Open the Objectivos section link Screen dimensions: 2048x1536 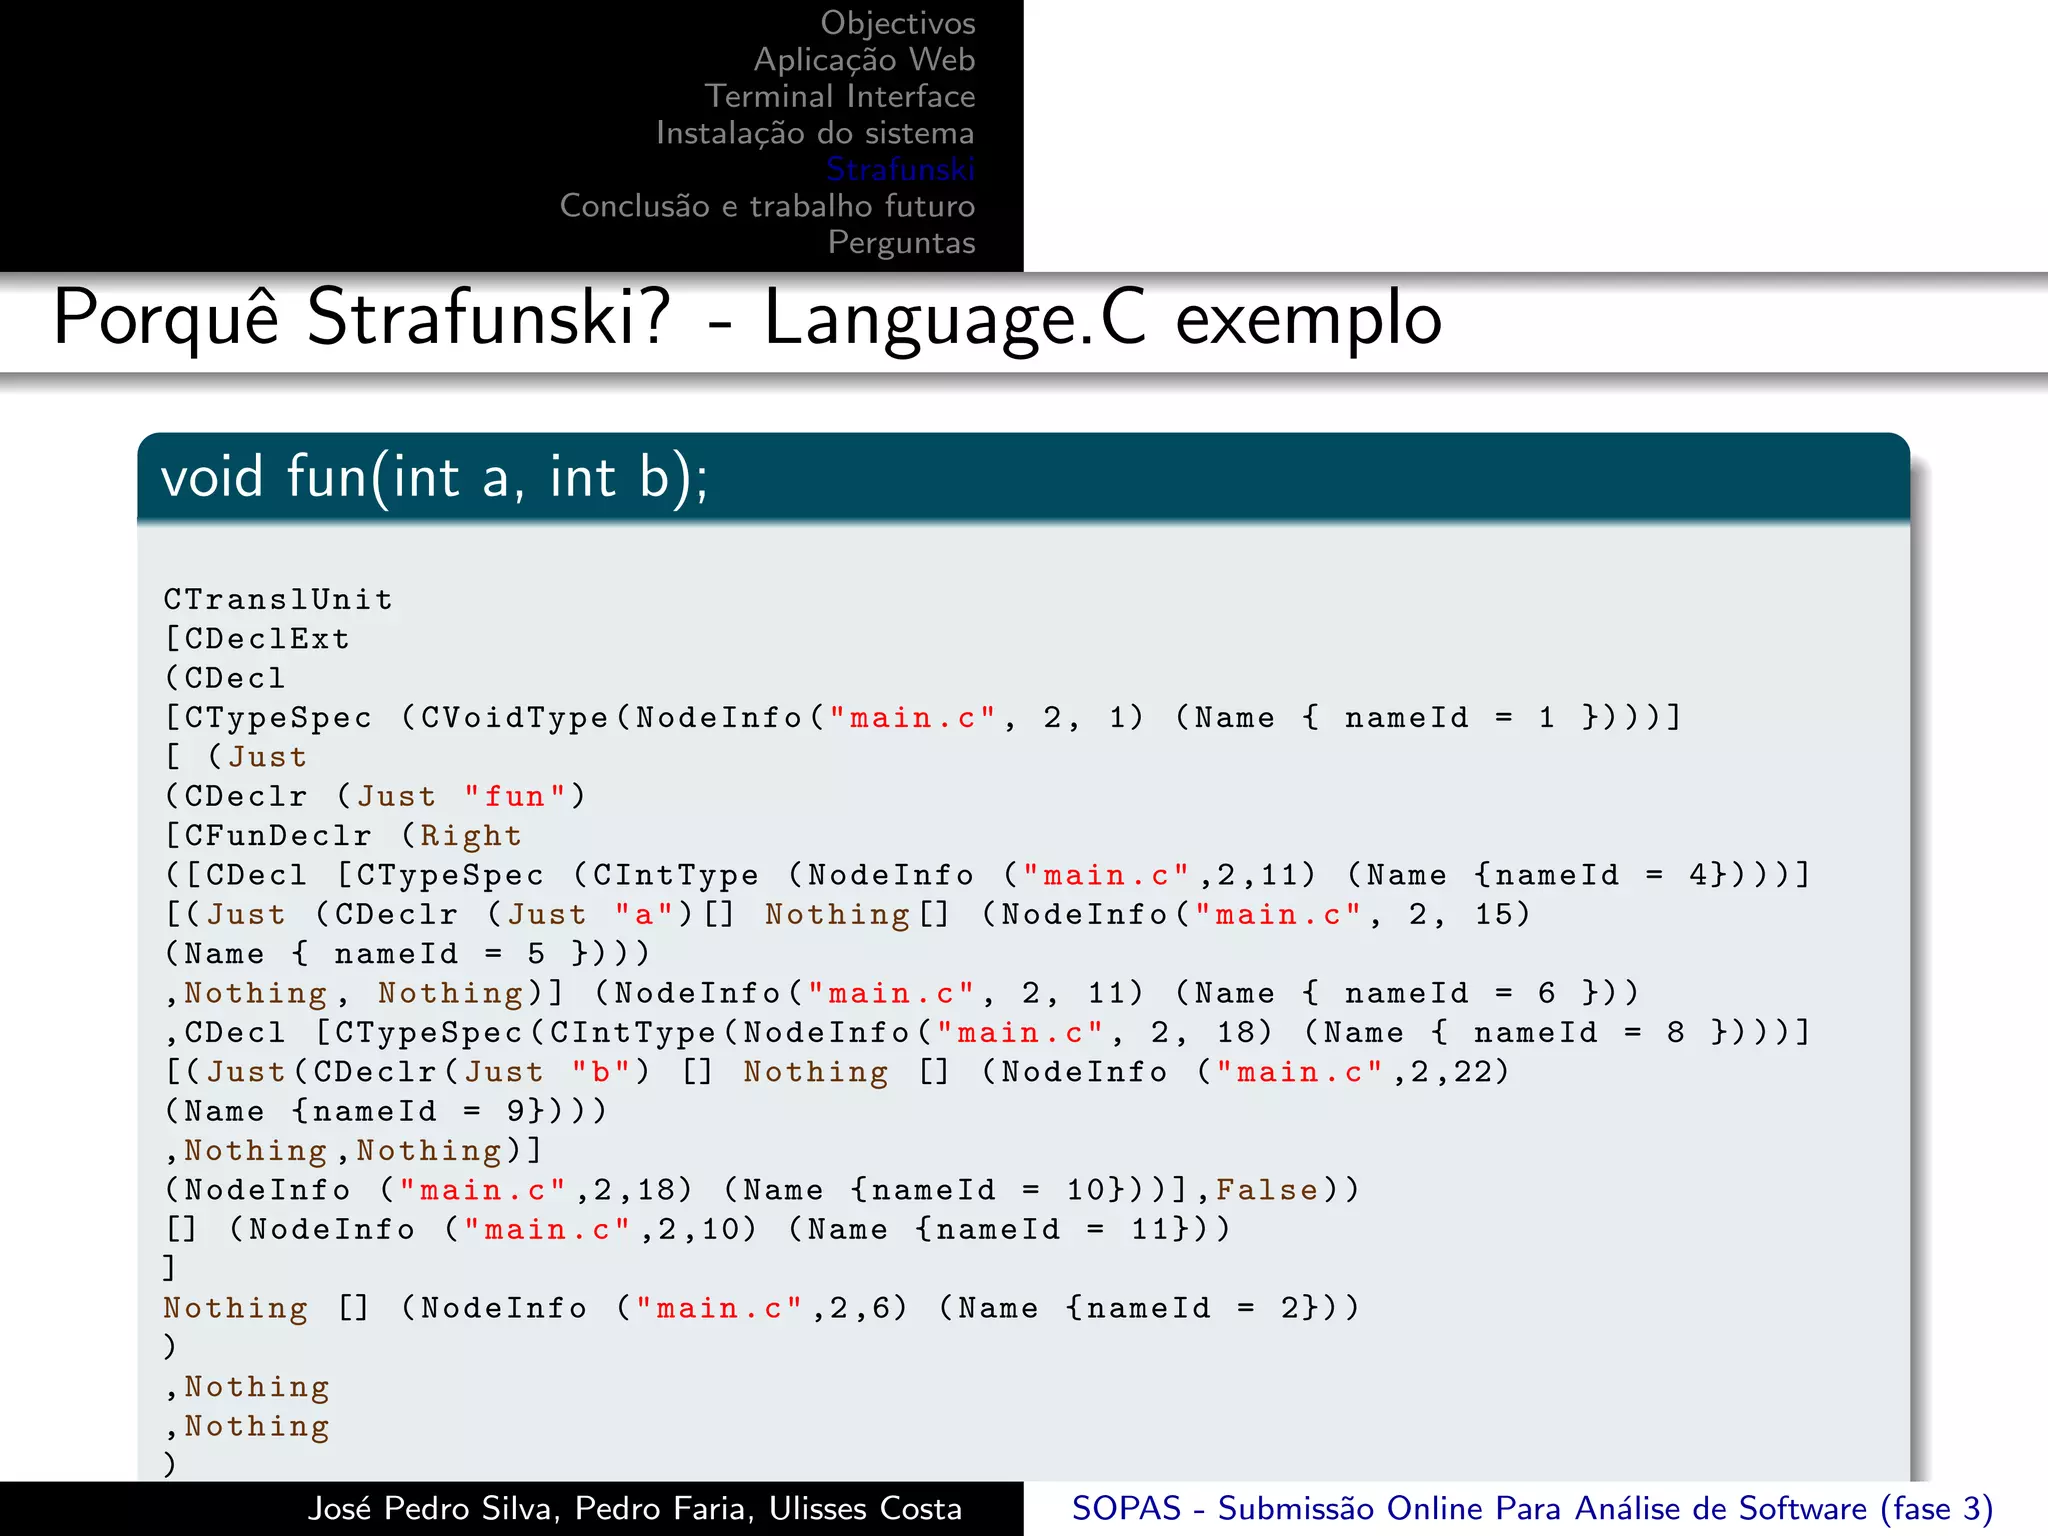click(x=898, y=23)
